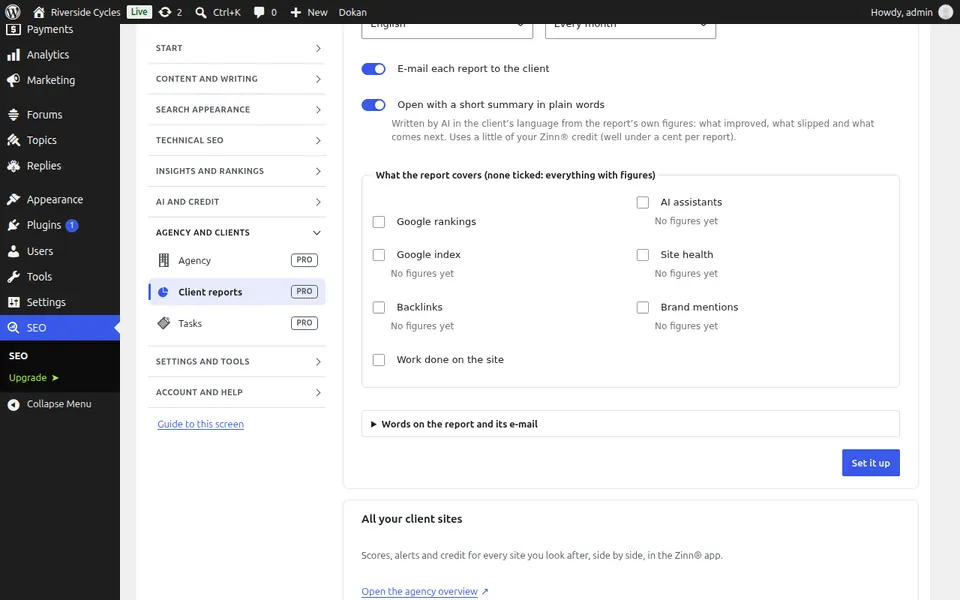This screenshot has height=600, width=960.
Task: Turn off e-mail each report to client
Action: pyautogui.click(x=373, y=69)
